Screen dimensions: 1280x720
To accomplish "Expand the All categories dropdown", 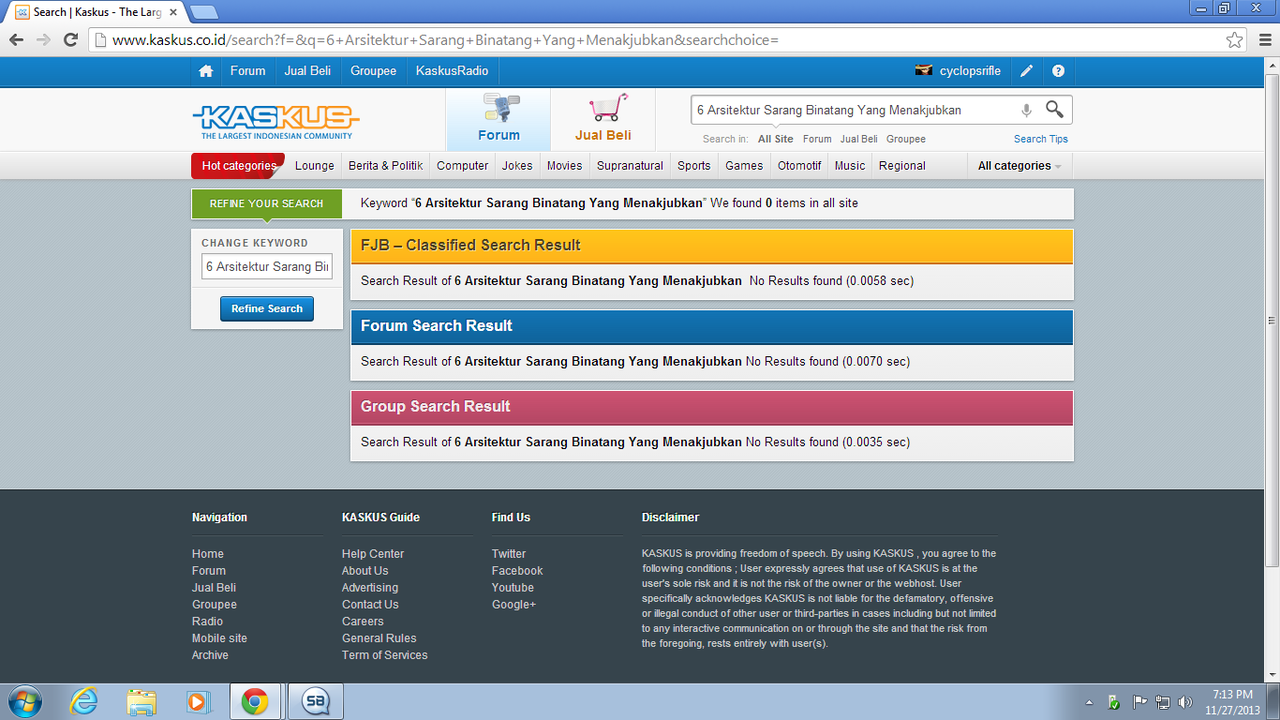I will click(1019, 166).
